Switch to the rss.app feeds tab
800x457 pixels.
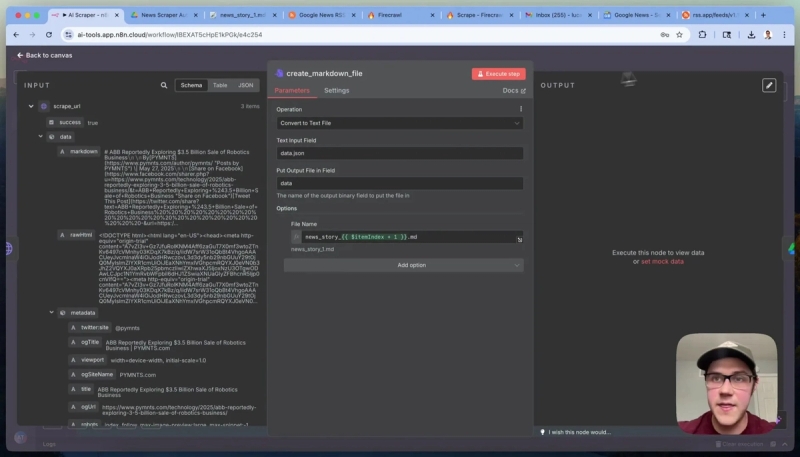pos(715,15)
